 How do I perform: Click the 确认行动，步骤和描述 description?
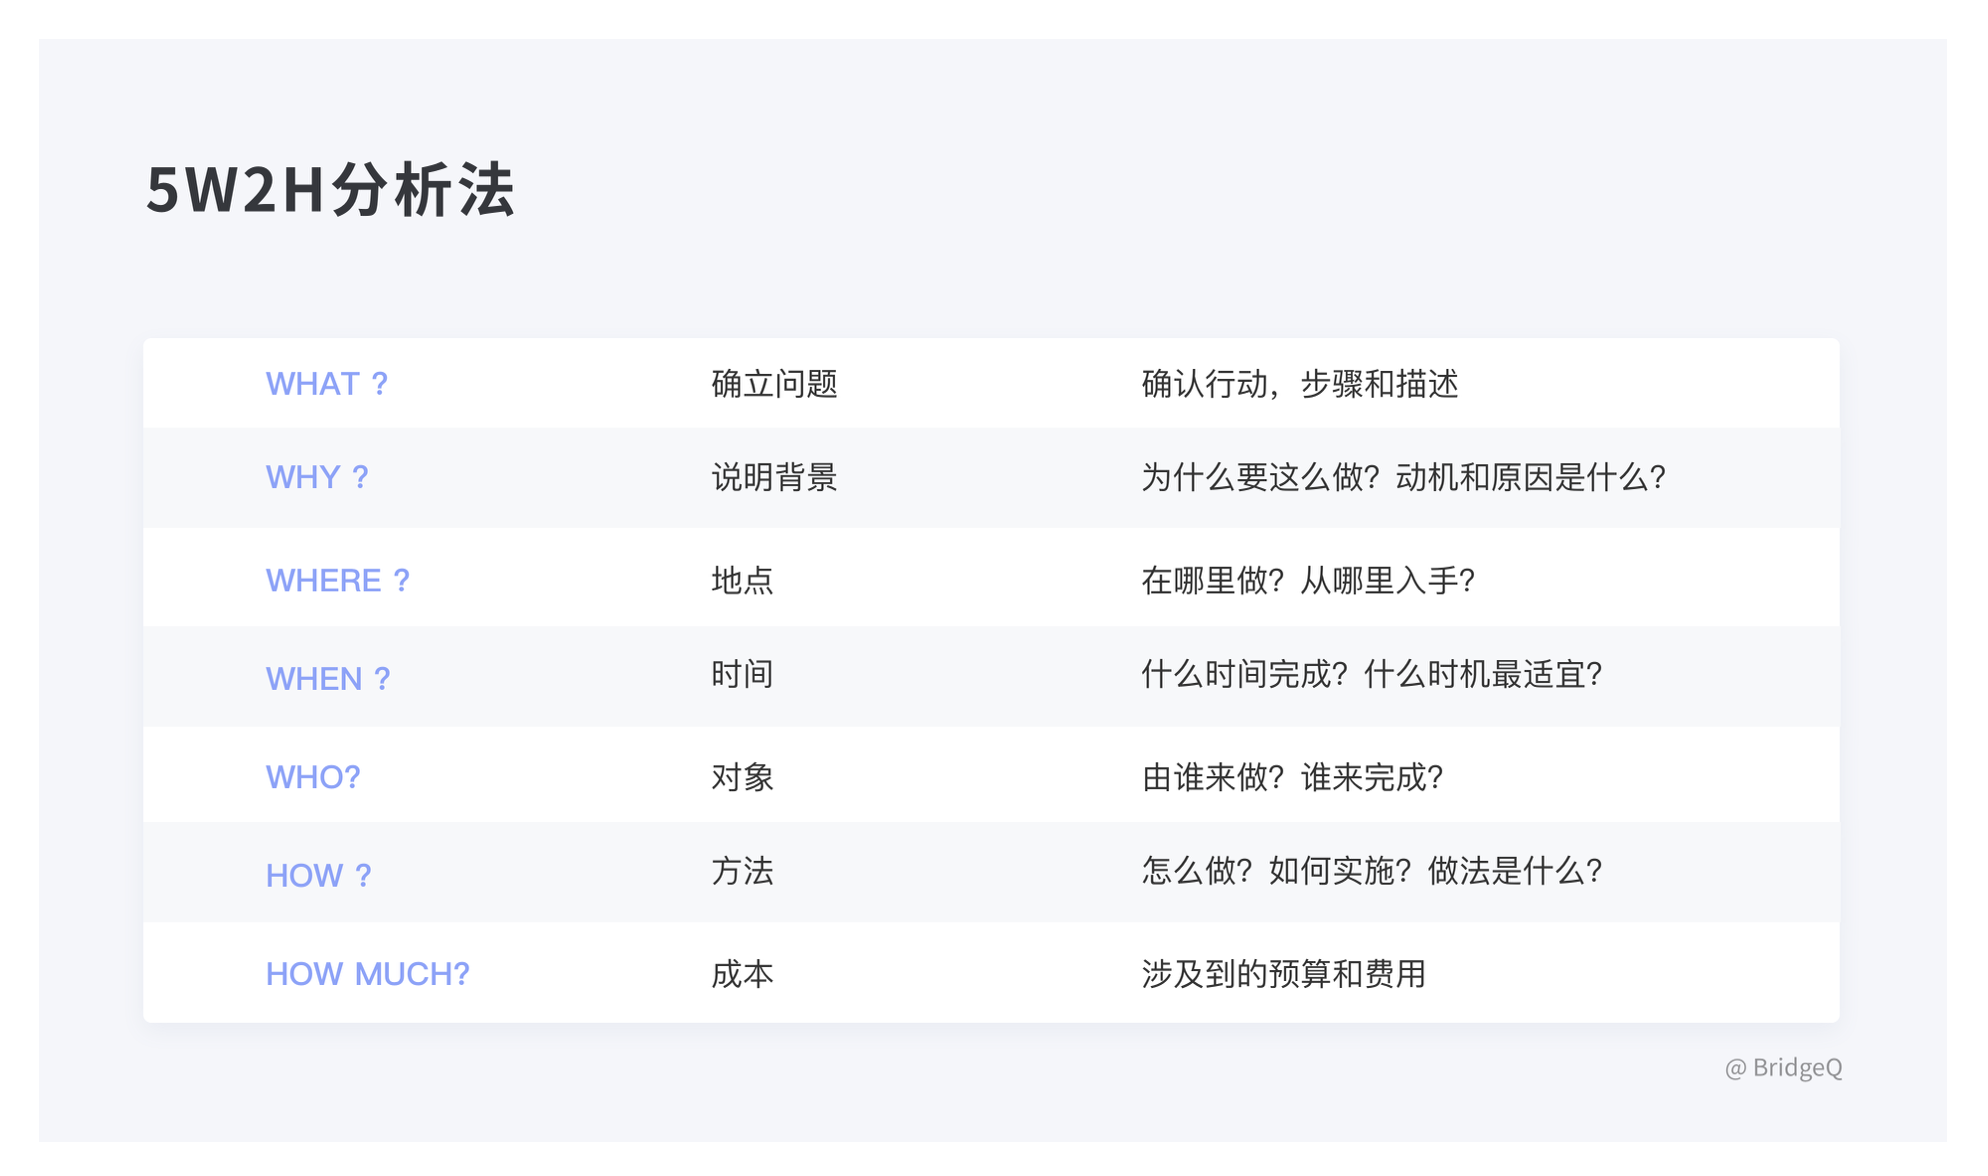point(1299,384)
